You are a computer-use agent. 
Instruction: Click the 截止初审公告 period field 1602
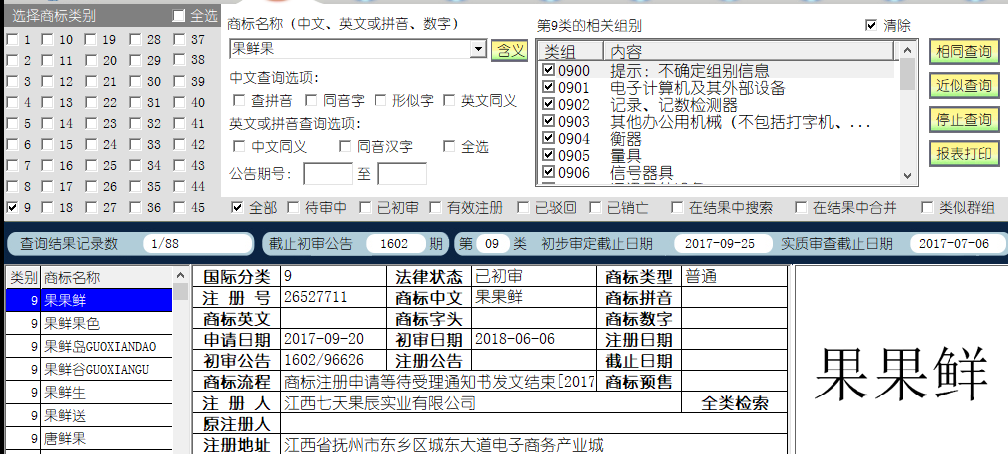coord(395,244)
